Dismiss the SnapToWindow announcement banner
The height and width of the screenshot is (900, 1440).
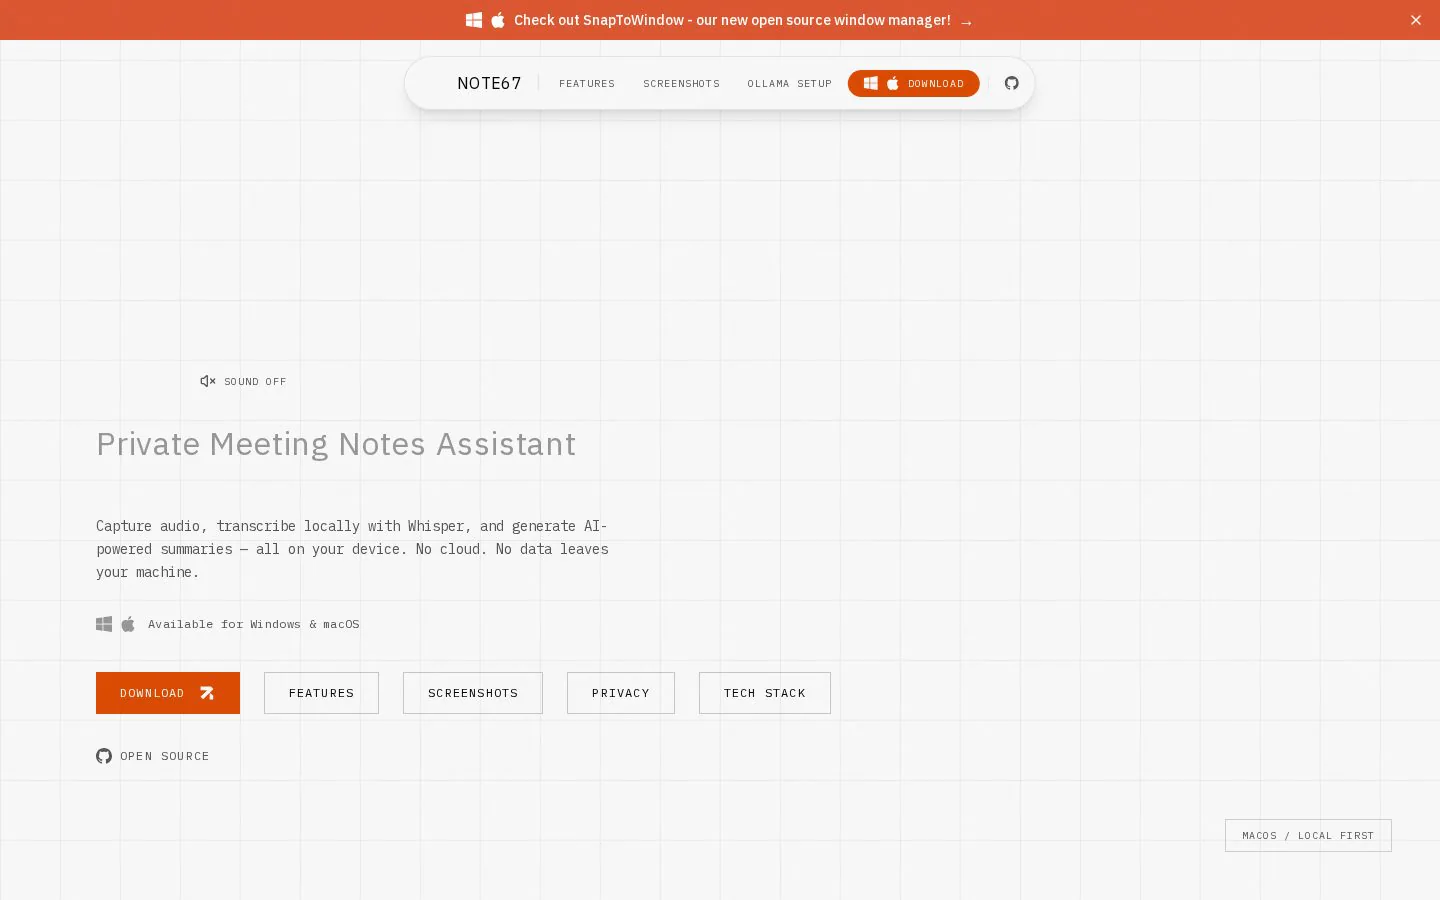[x=1415, y=20]
